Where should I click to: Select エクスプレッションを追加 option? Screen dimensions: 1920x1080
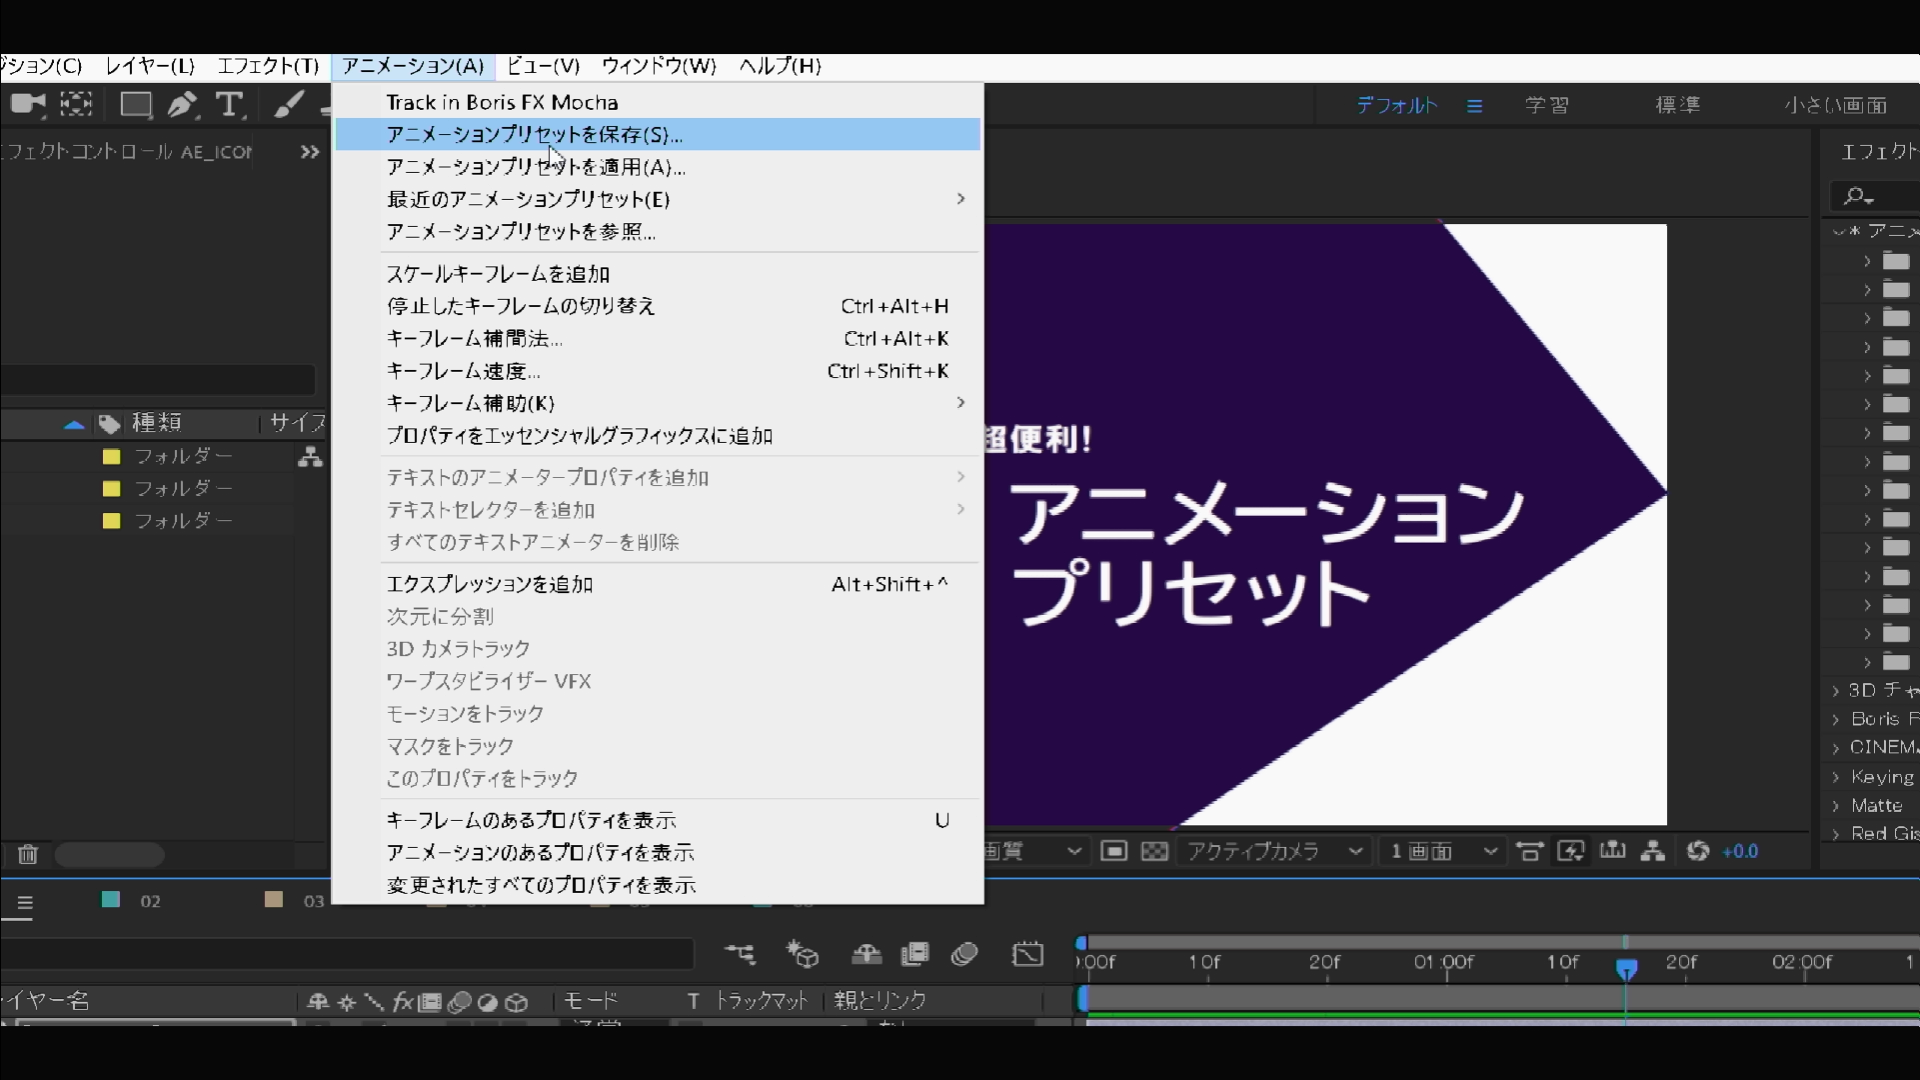coord(489,584)
